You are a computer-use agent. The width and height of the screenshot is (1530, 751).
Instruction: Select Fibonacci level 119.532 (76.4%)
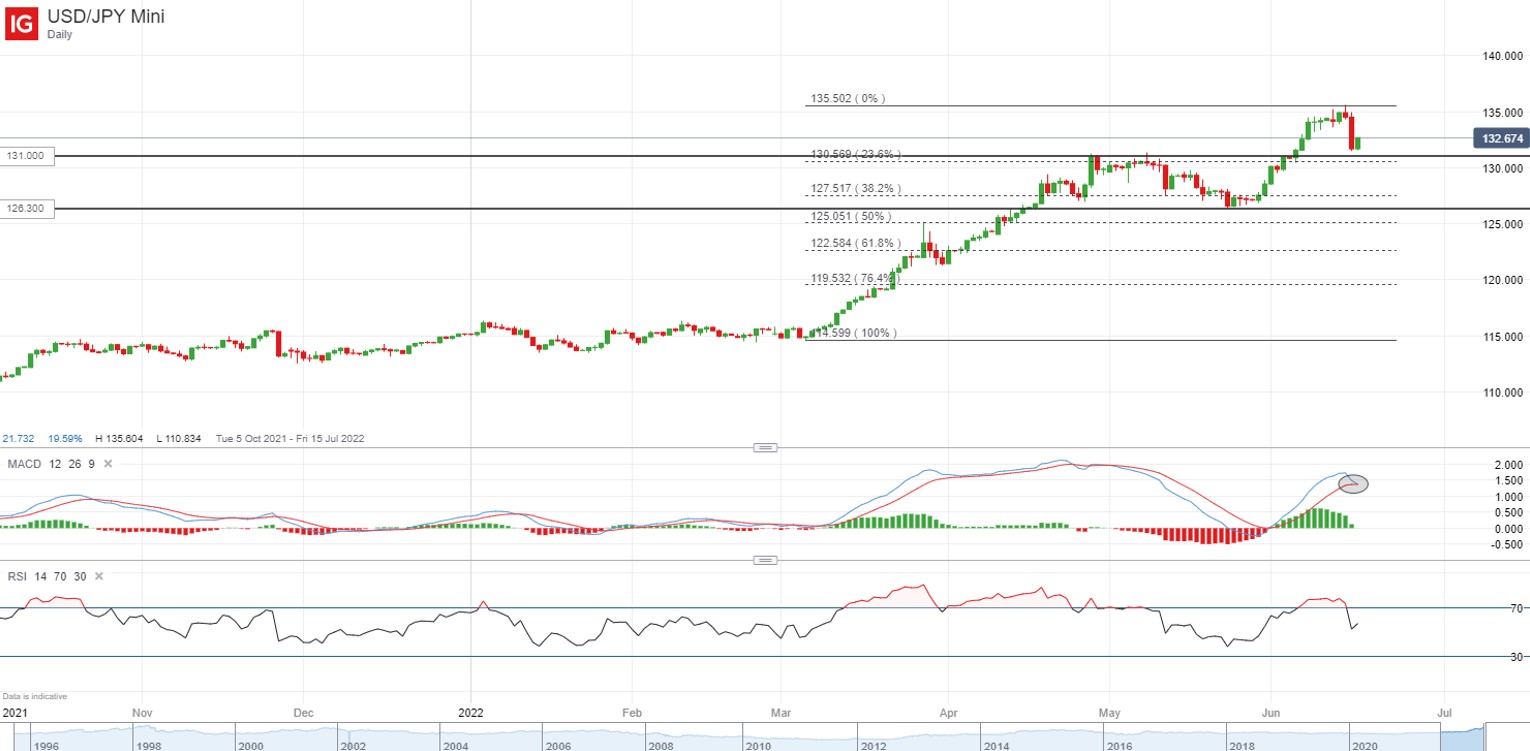pos(855,278)
